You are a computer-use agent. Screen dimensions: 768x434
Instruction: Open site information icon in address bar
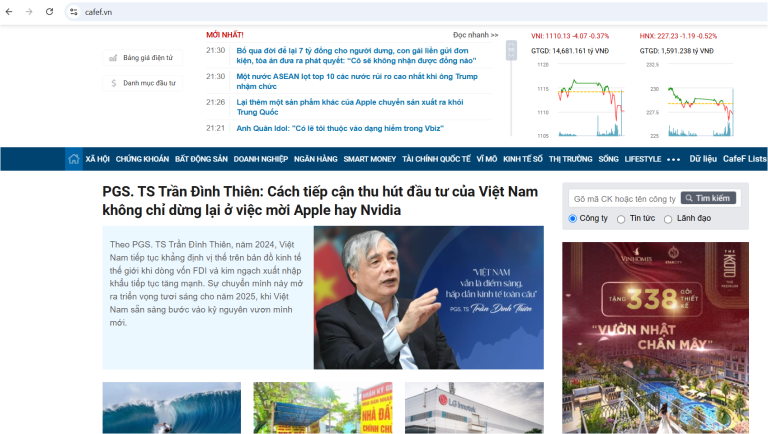tap(73, 12)
